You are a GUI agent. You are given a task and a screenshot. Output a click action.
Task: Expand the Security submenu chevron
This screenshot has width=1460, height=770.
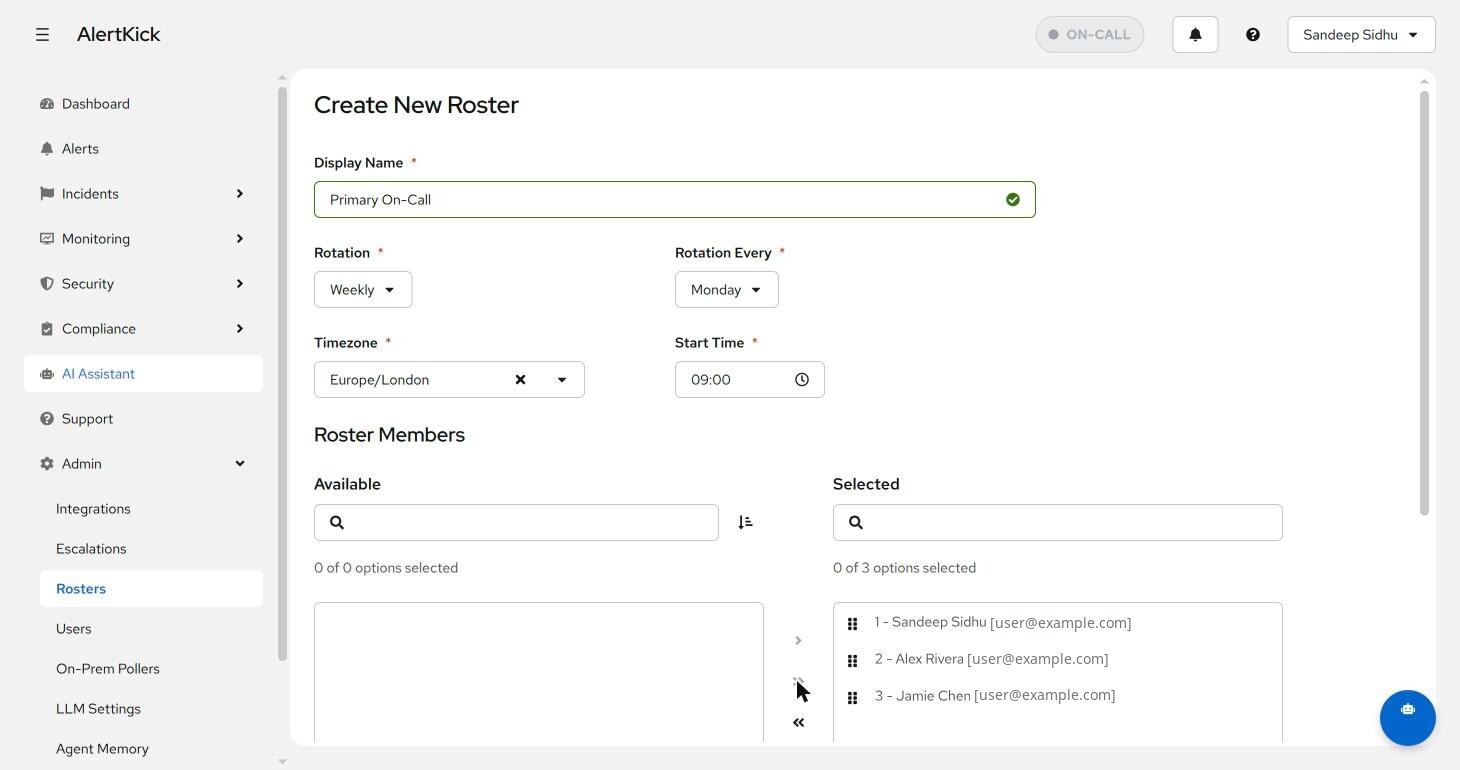pyautogui.click(x=239, y=284)
